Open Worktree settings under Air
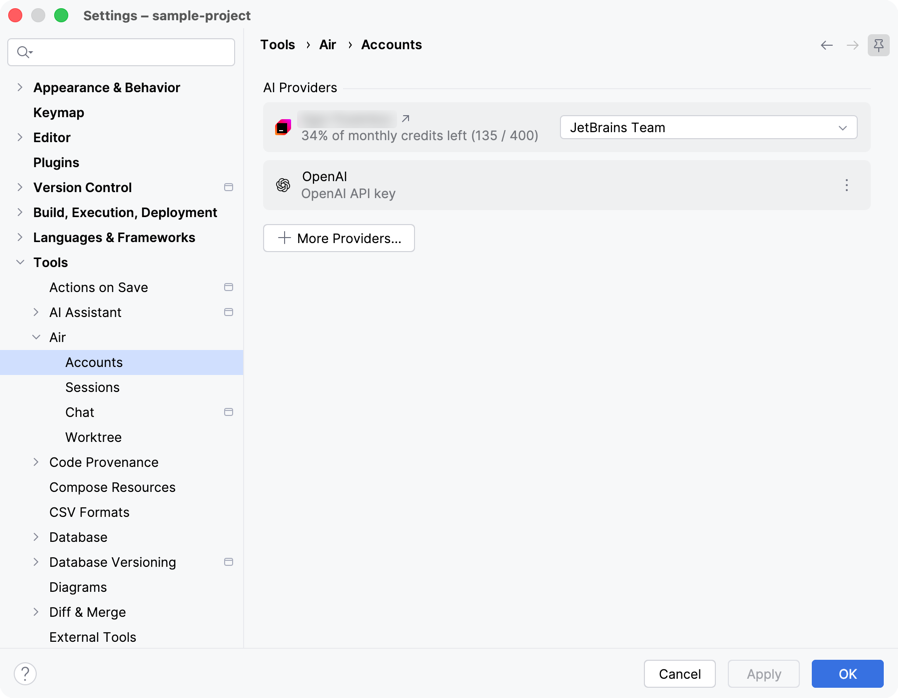Screen dimensions: 898x698 coord(93,437)
